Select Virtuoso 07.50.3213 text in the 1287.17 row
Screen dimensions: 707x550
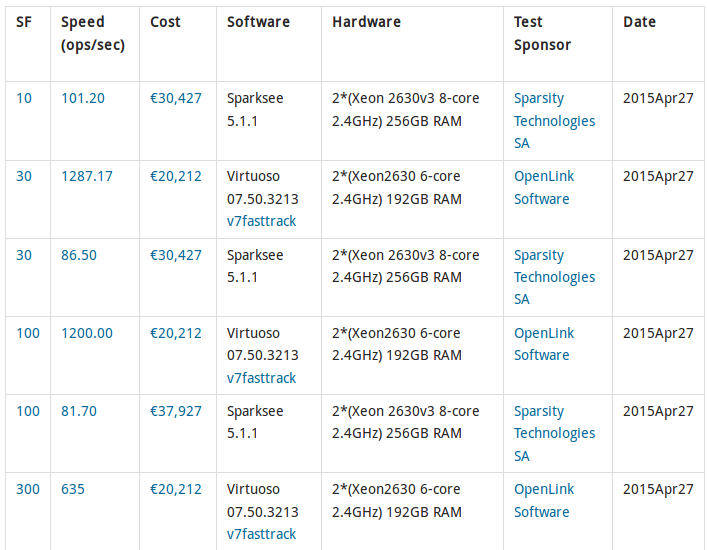pos(263,188)
